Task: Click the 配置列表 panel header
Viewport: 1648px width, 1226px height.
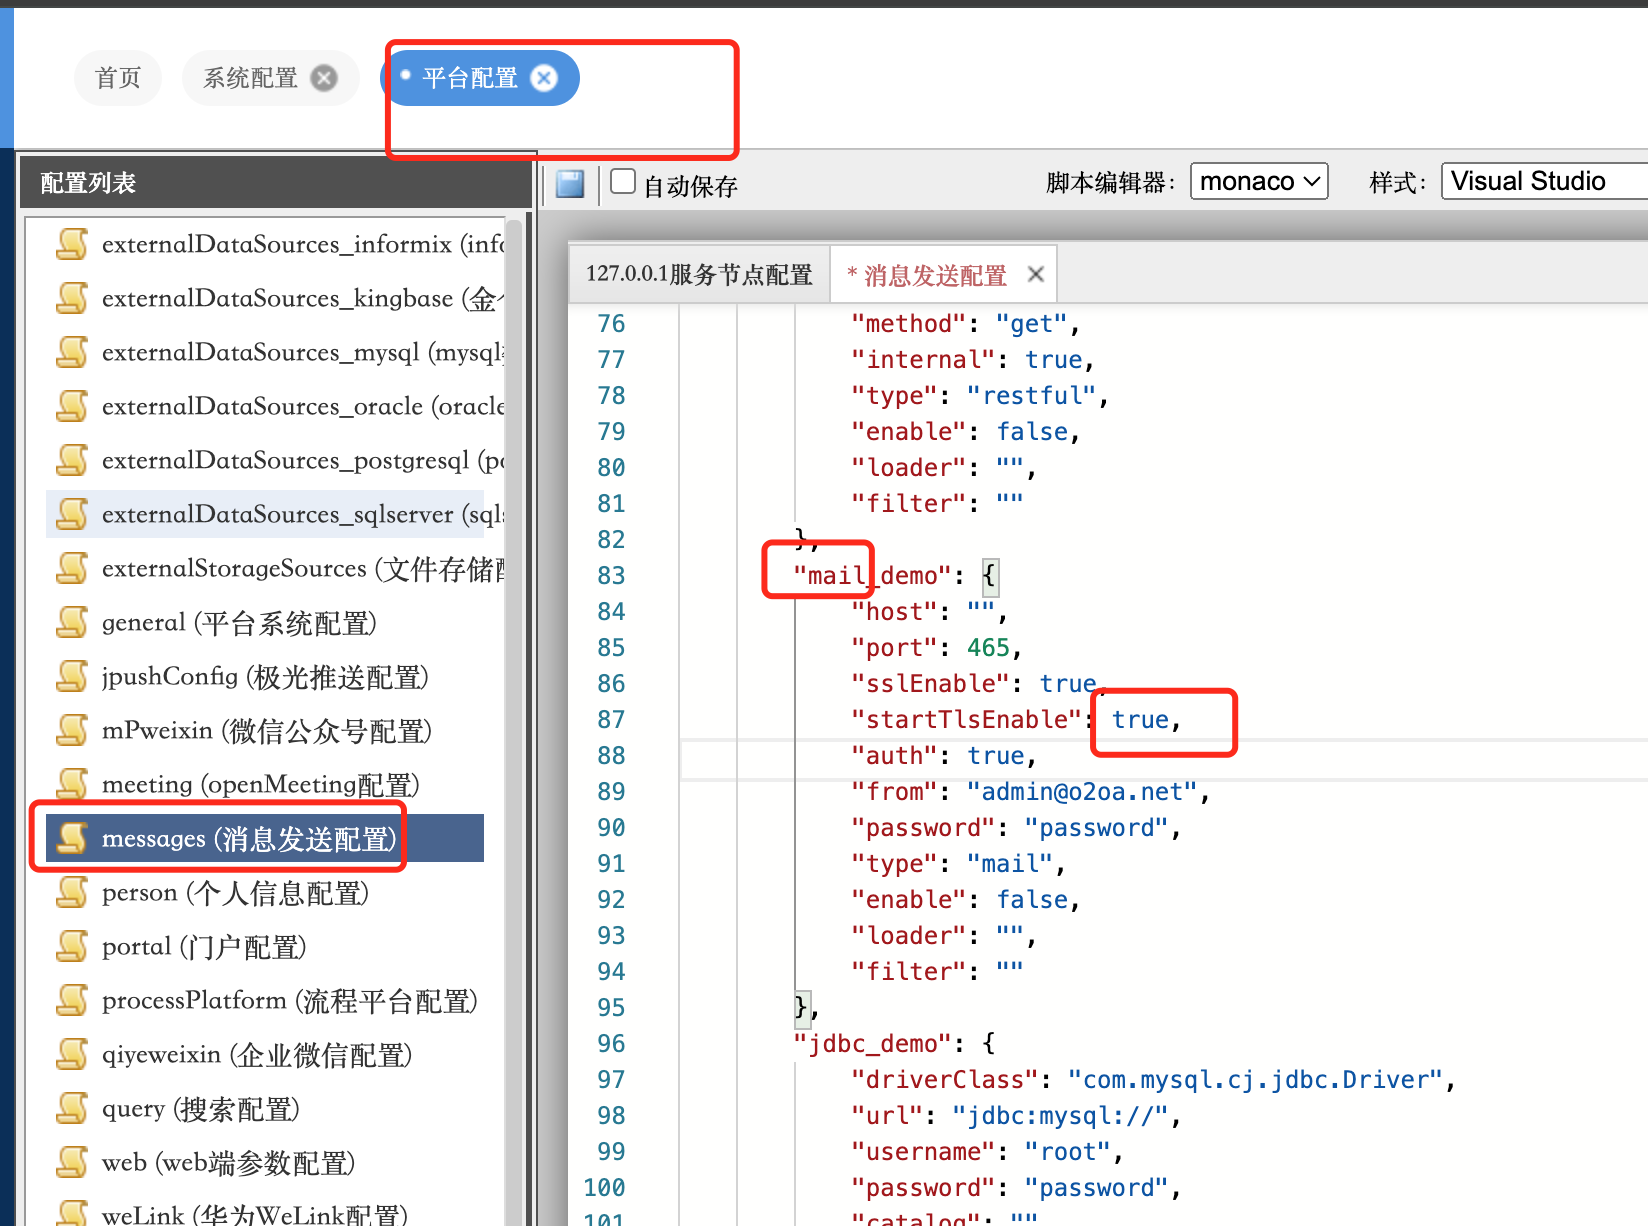Action: click(276, 182)
